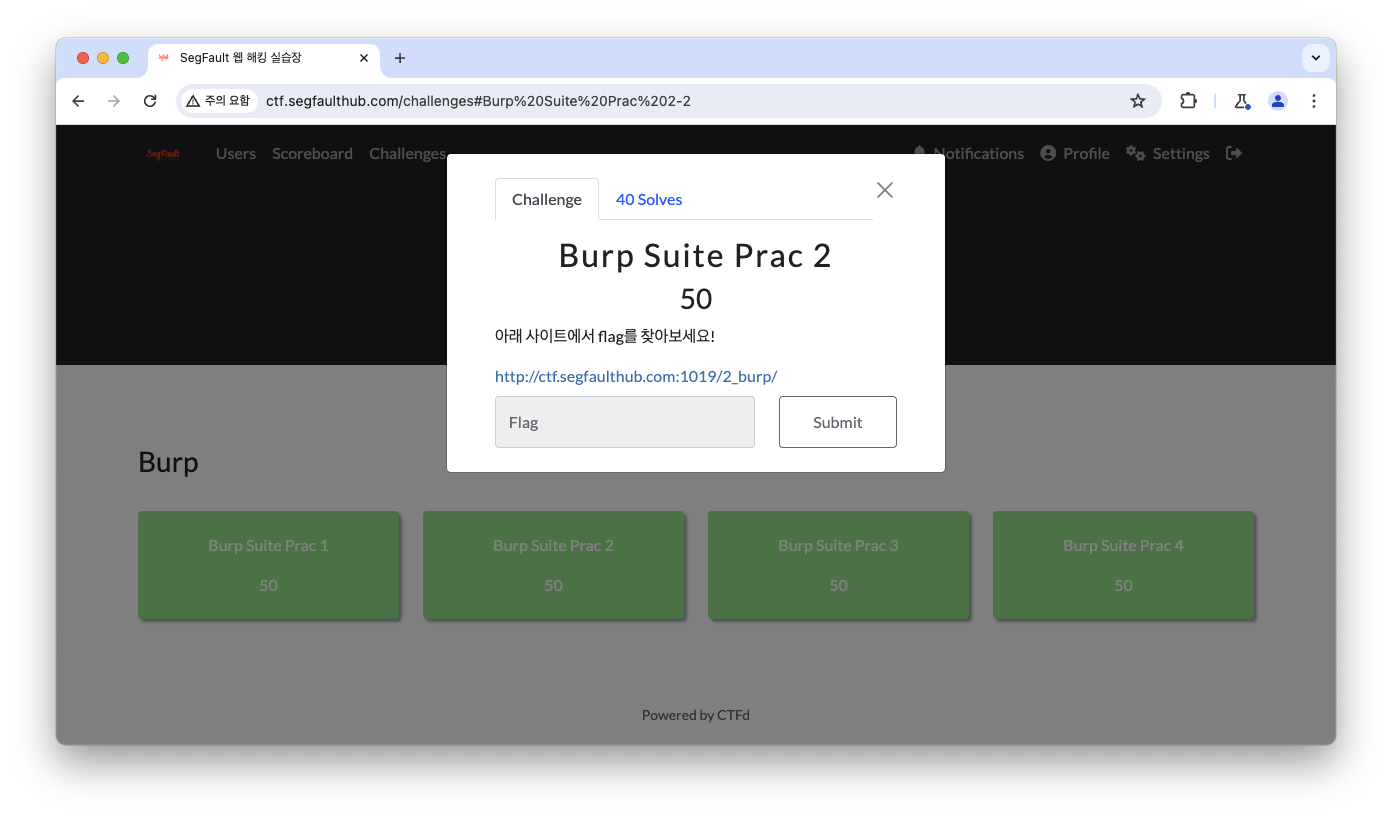Open the Burp Suite Prac 1 challenge card
The height and width of the screenshot is (819, 1392).
click(268, 565)
